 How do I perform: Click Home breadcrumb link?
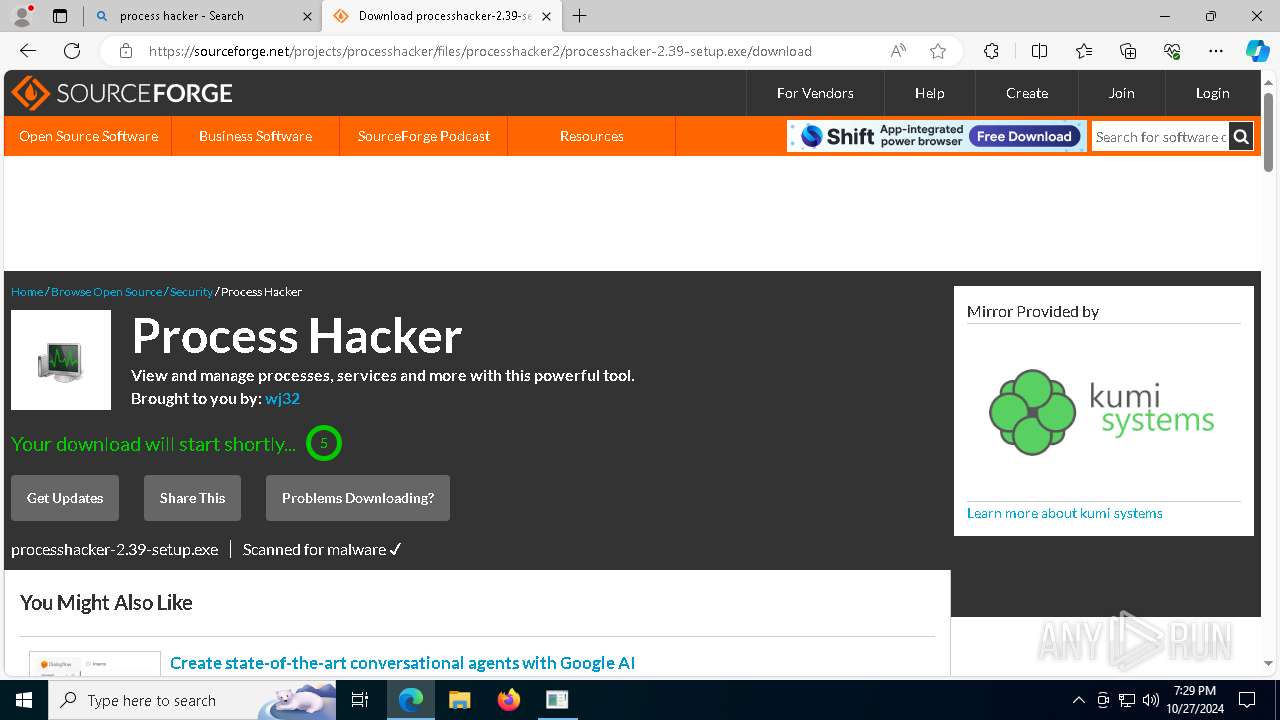[x=27, y=292]
